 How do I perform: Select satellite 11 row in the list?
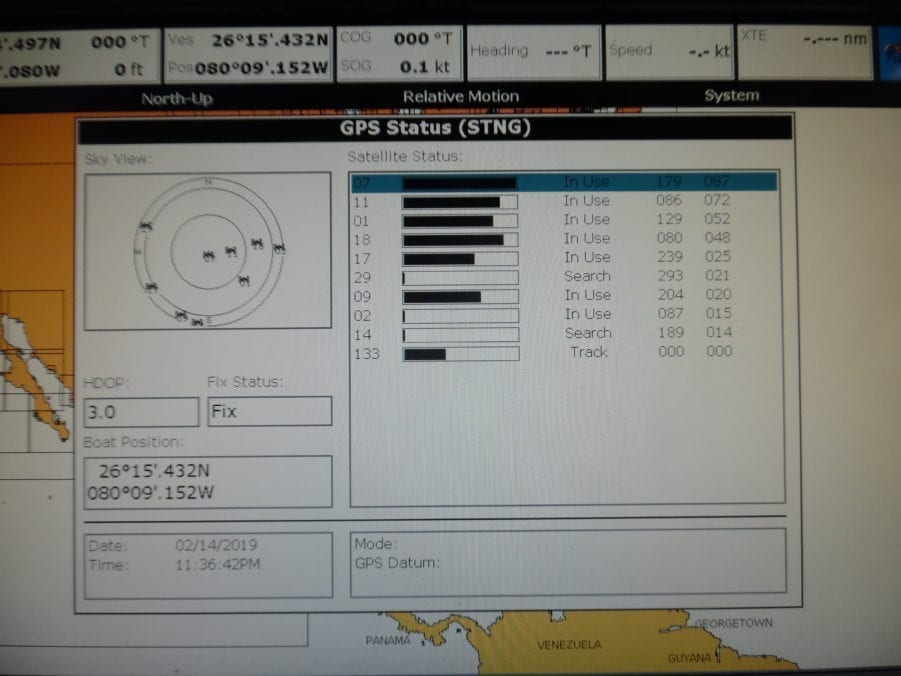tap(564, 201)
